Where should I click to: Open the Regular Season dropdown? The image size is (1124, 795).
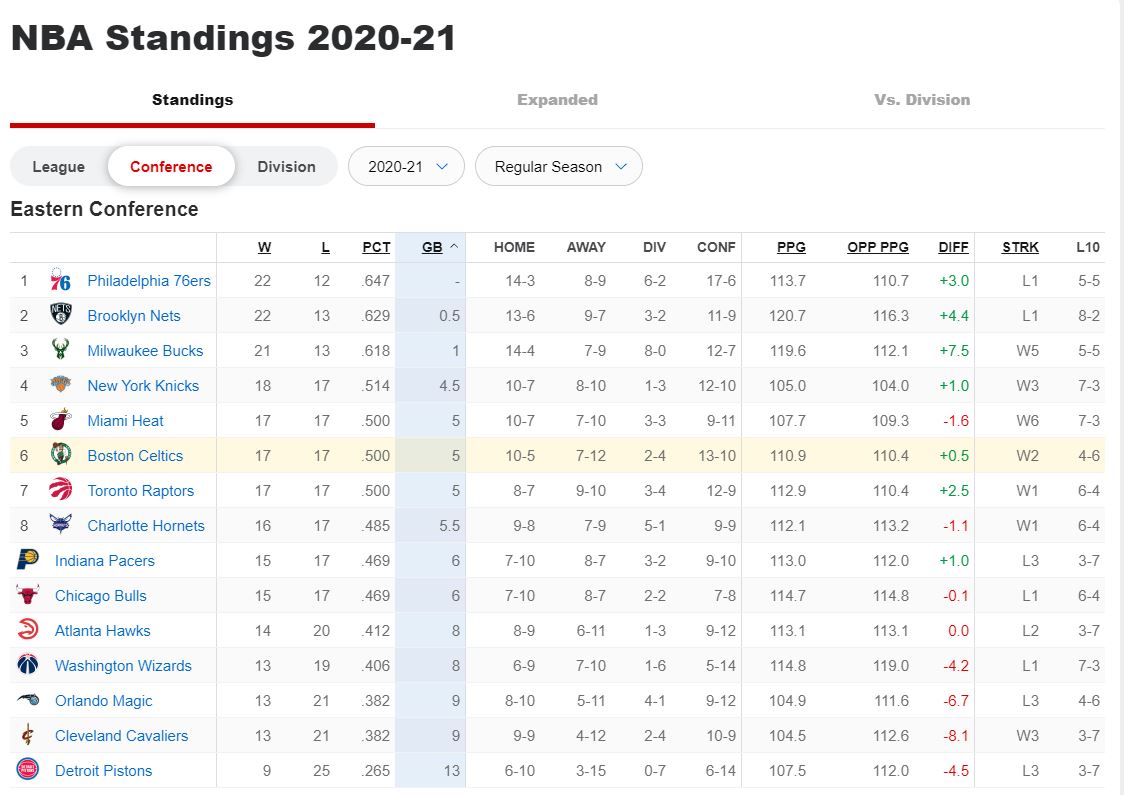pyautogui.click(x=559, y=166)
